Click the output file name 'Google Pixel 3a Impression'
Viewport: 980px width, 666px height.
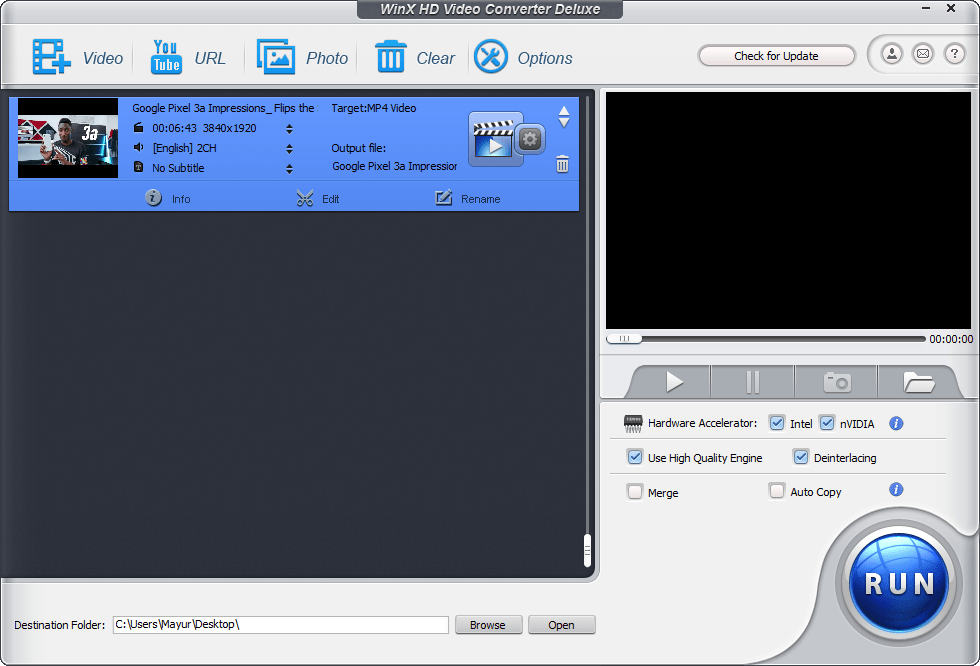click(394, 166)
